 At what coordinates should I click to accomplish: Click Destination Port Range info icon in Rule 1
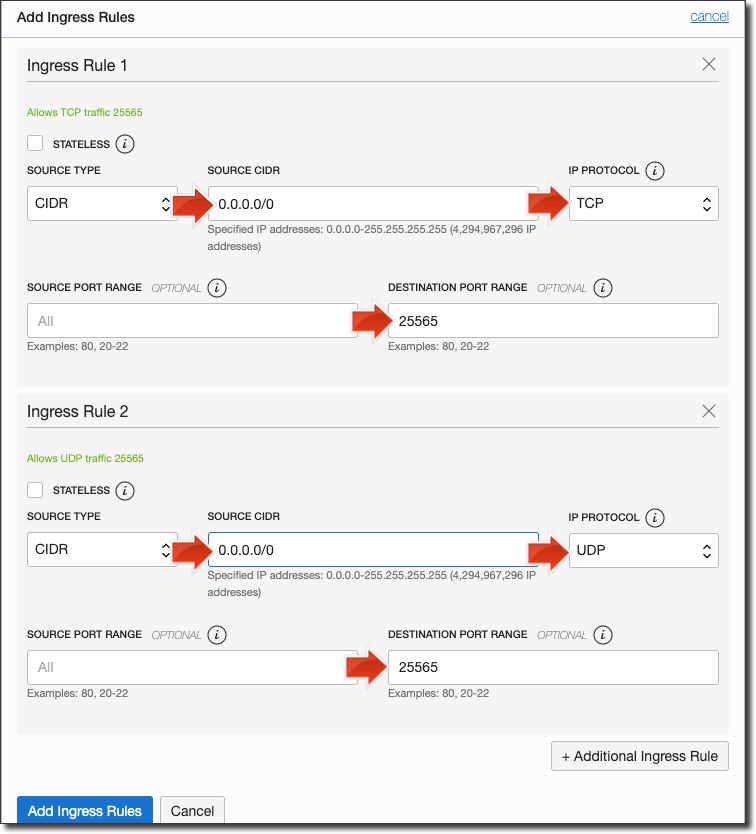point(602,288)
